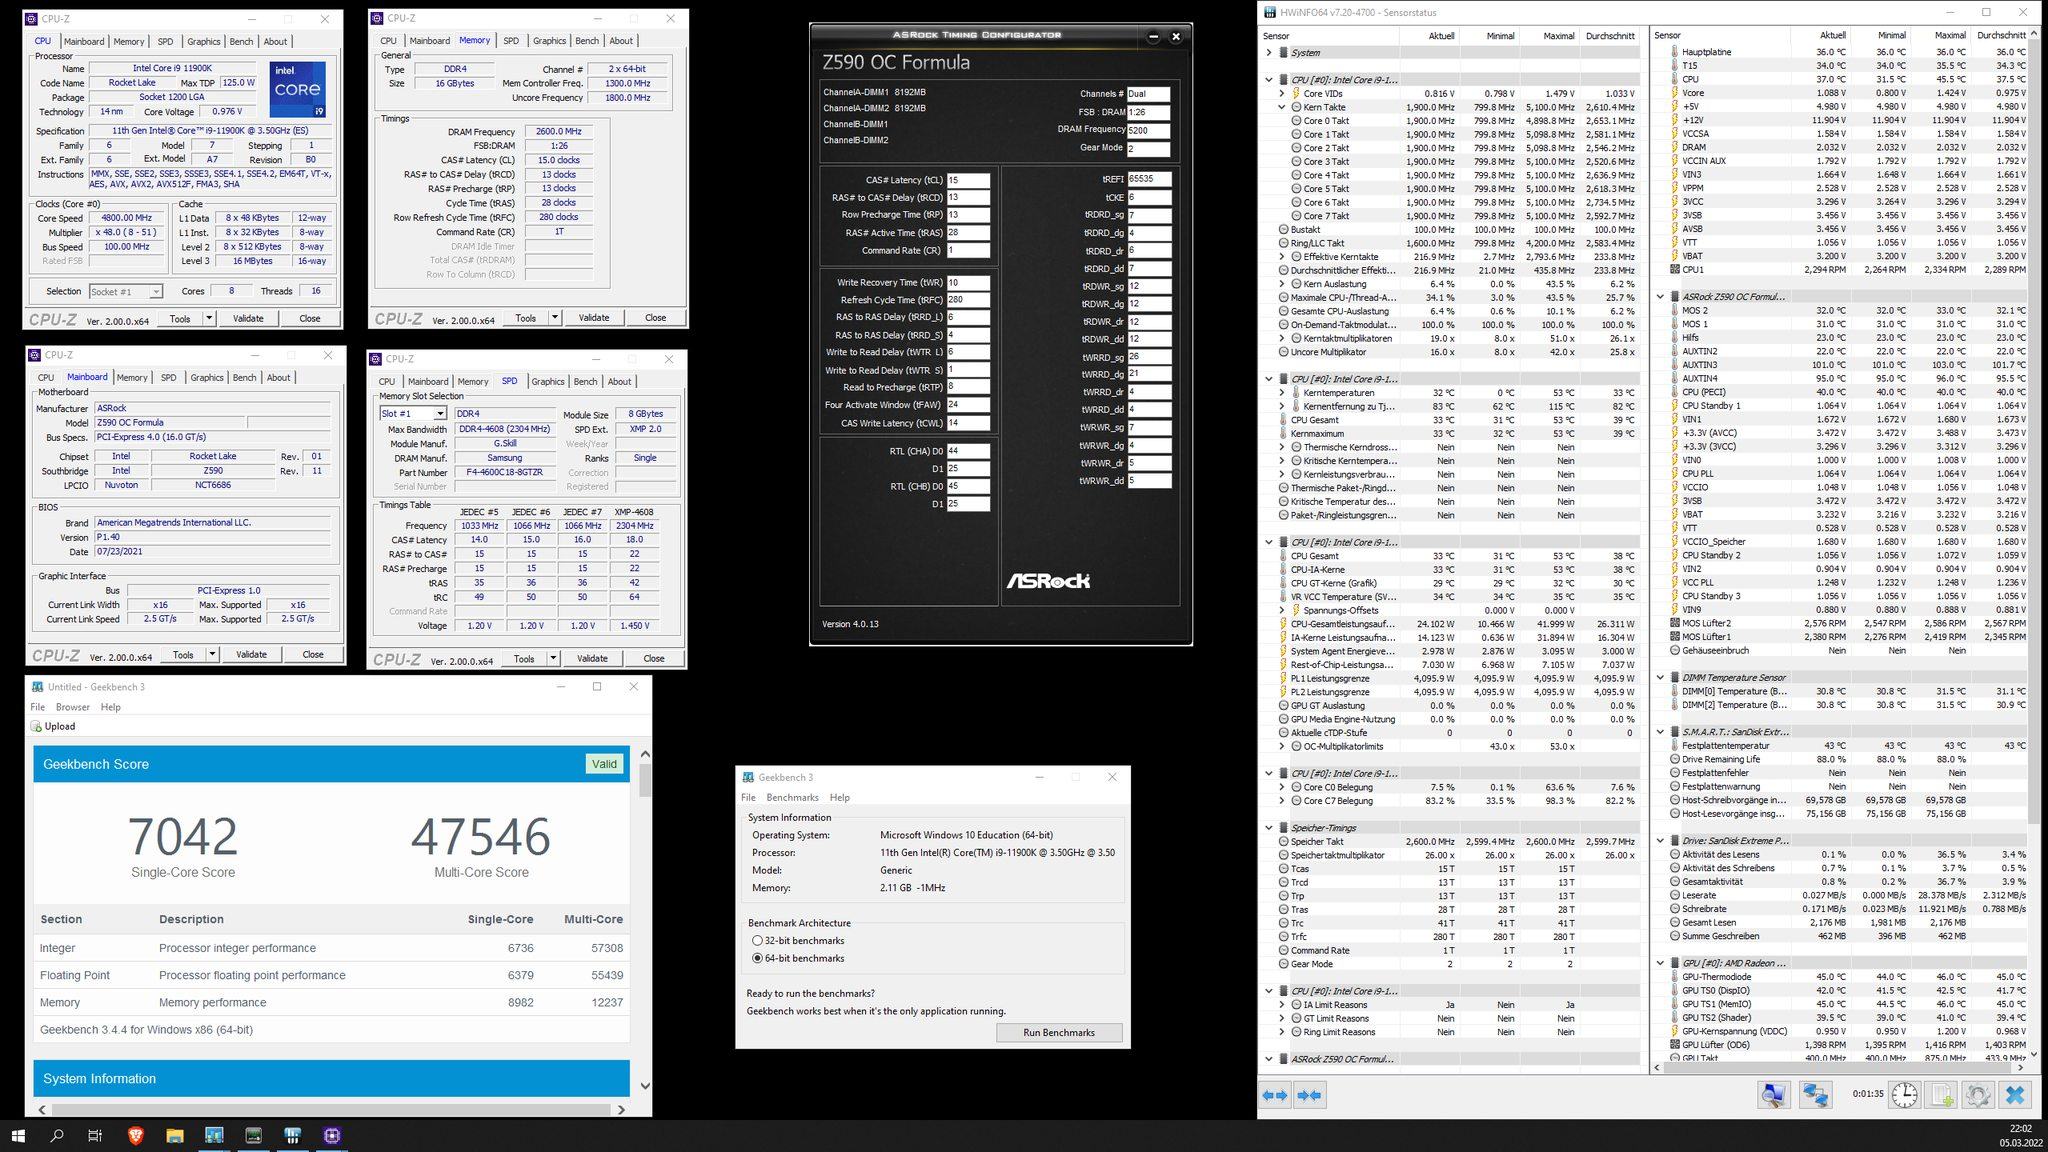Click the Upload icon in Geekbench results
Screen dimensions: 2048x1152
point(36,726)
